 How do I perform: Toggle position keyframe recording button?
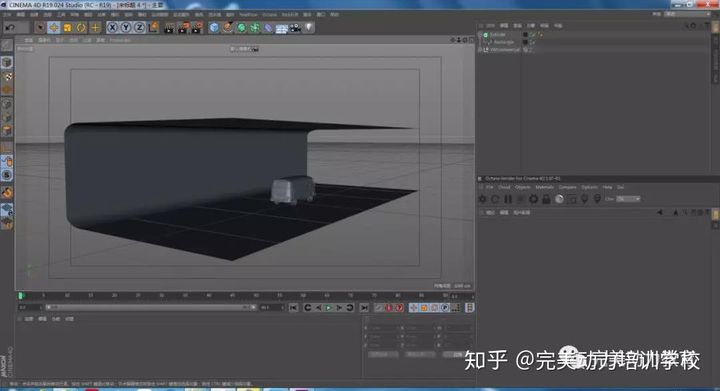(413, 307)
